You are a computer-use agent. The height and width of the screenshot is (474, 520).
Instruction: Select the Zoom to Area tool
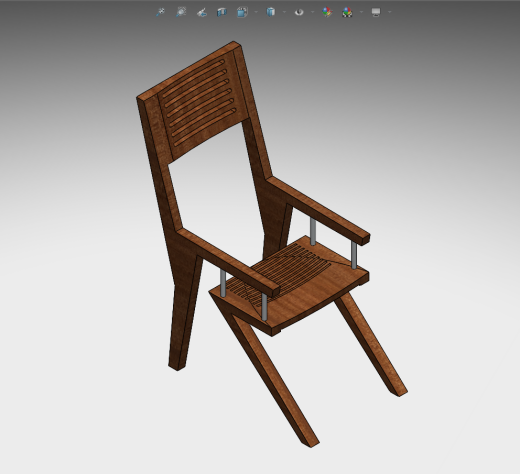point(181,12)
